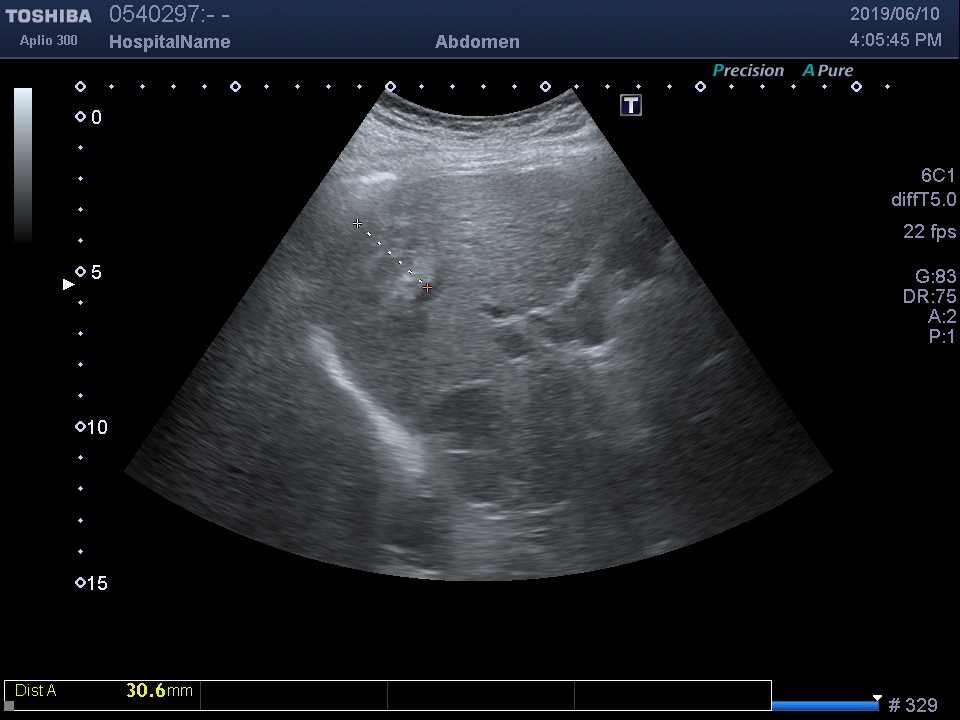Click the depth marker labeled 10
Image resolution: width=960 pixels, height=720 pixels.
(81, 428)
